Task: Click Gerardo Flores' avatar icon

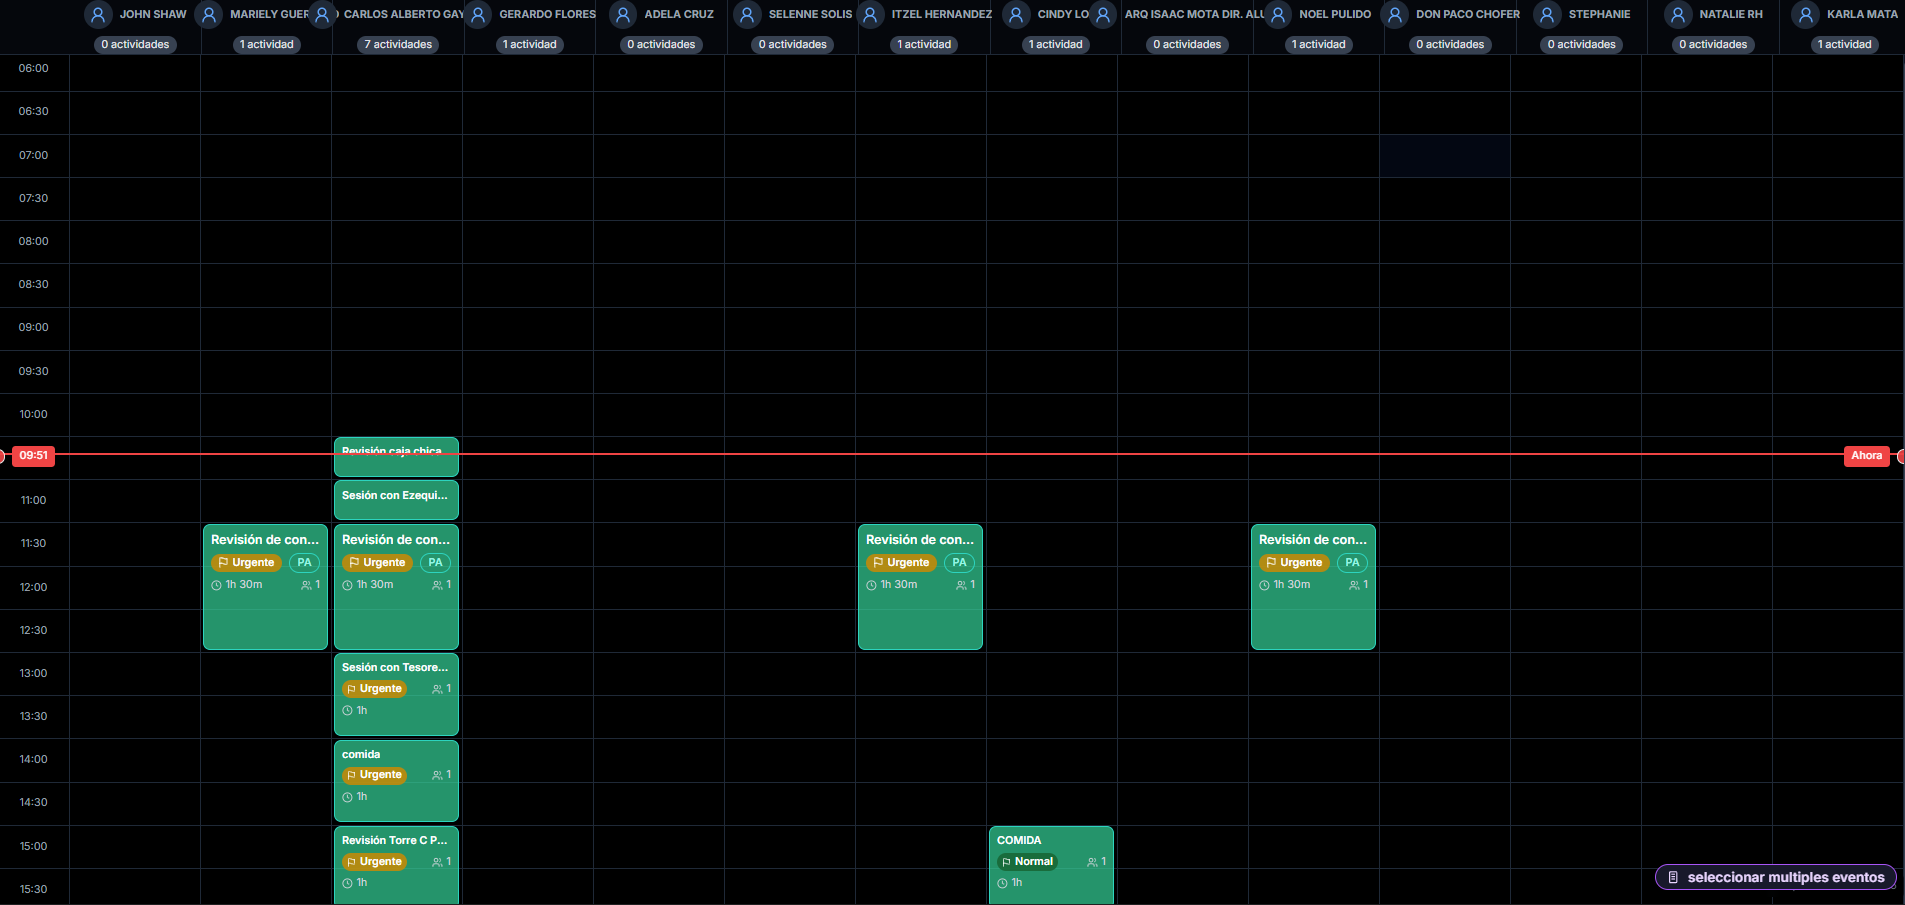Action: pyautogui.click(x=478, y=15)
